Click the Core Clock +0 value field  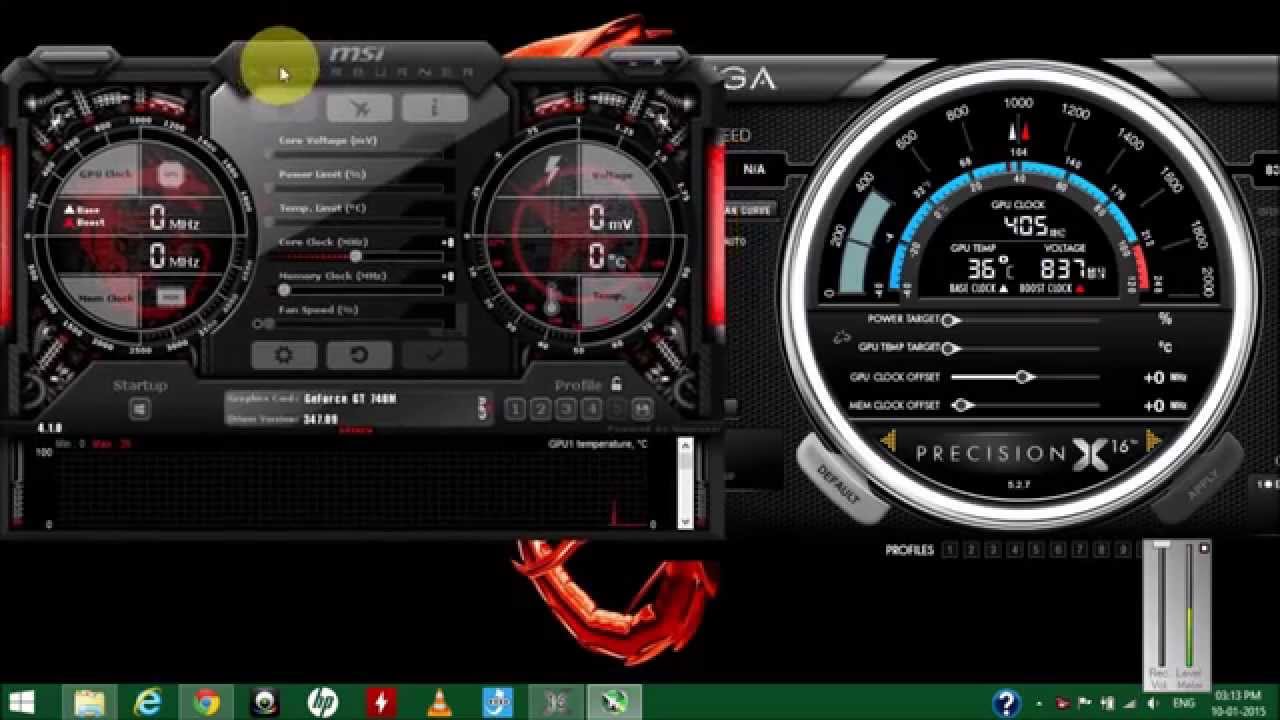pos(448,242)
